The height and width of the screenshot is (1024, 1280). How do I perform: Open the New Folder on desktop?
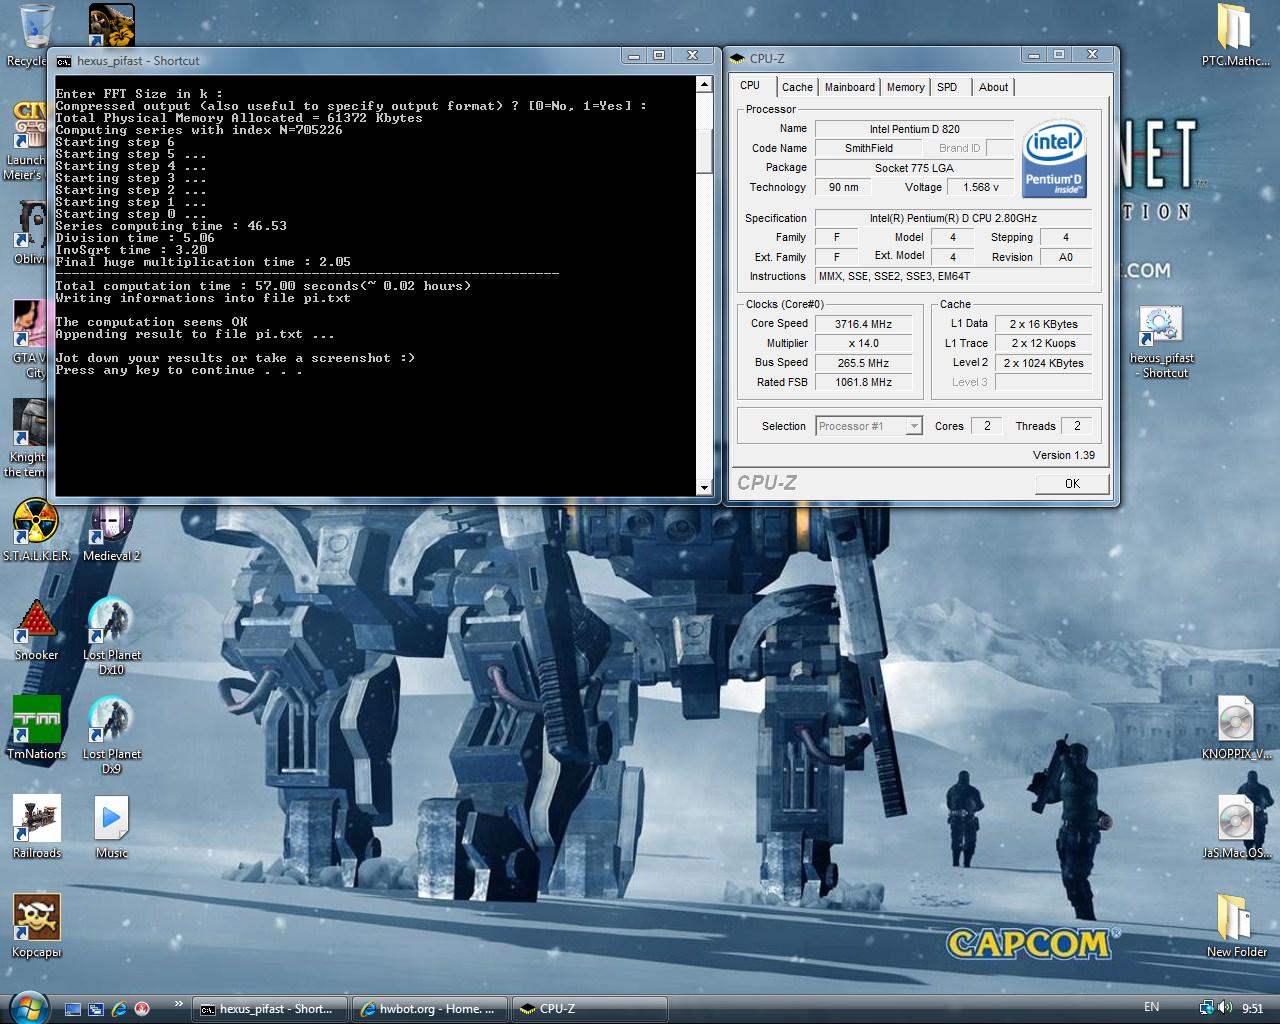pyautogui.click(x=1236, y=926)
